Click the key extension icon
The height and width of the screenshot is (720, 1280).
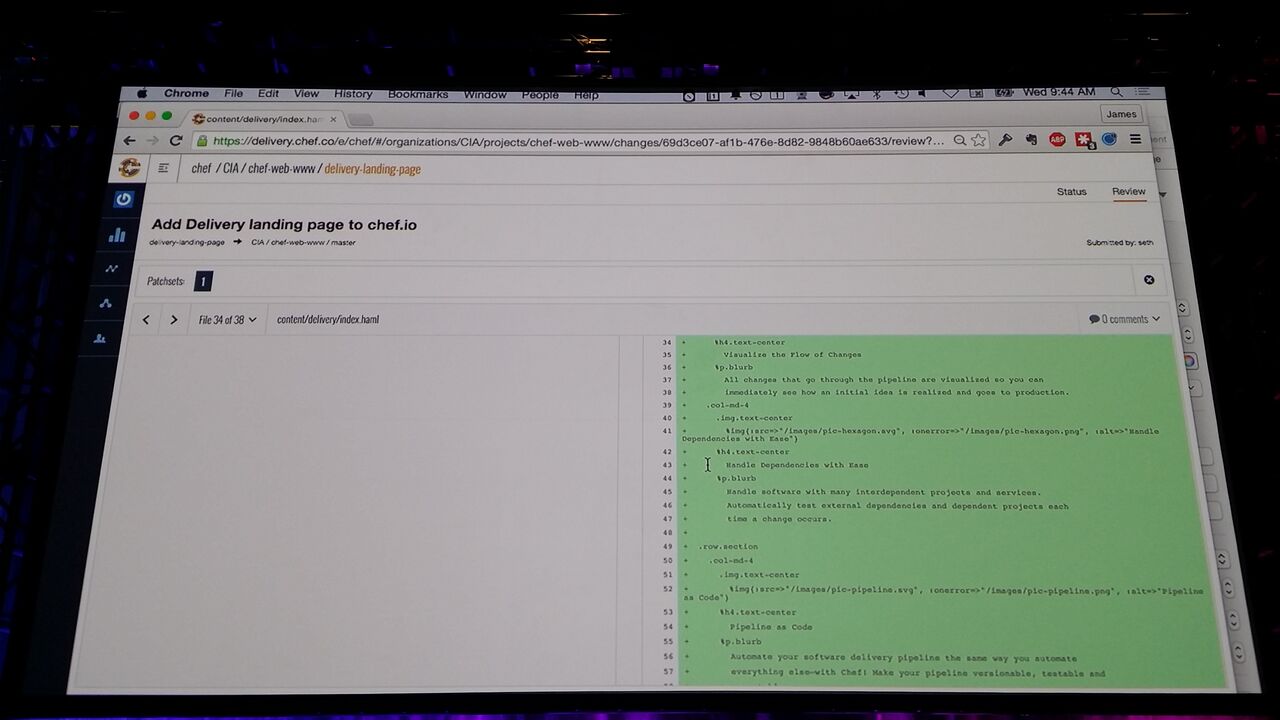pos(1006,140)
